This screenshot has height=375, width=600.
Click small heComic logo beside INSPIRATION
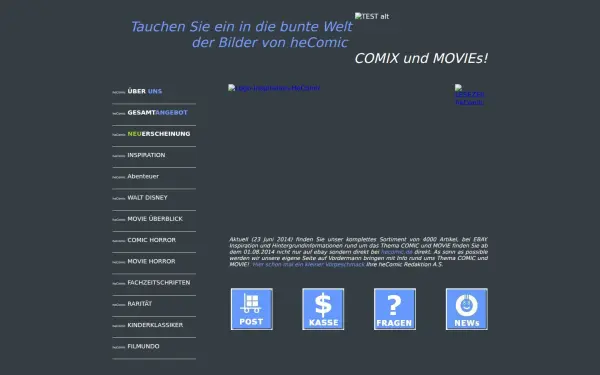[119, 156]
